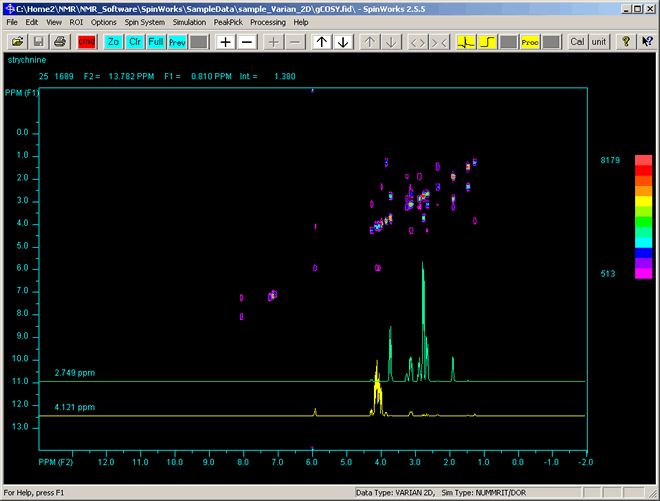Click the 513 contour level value
Screen dimensions: 660x501
click(x=608, y=274)
